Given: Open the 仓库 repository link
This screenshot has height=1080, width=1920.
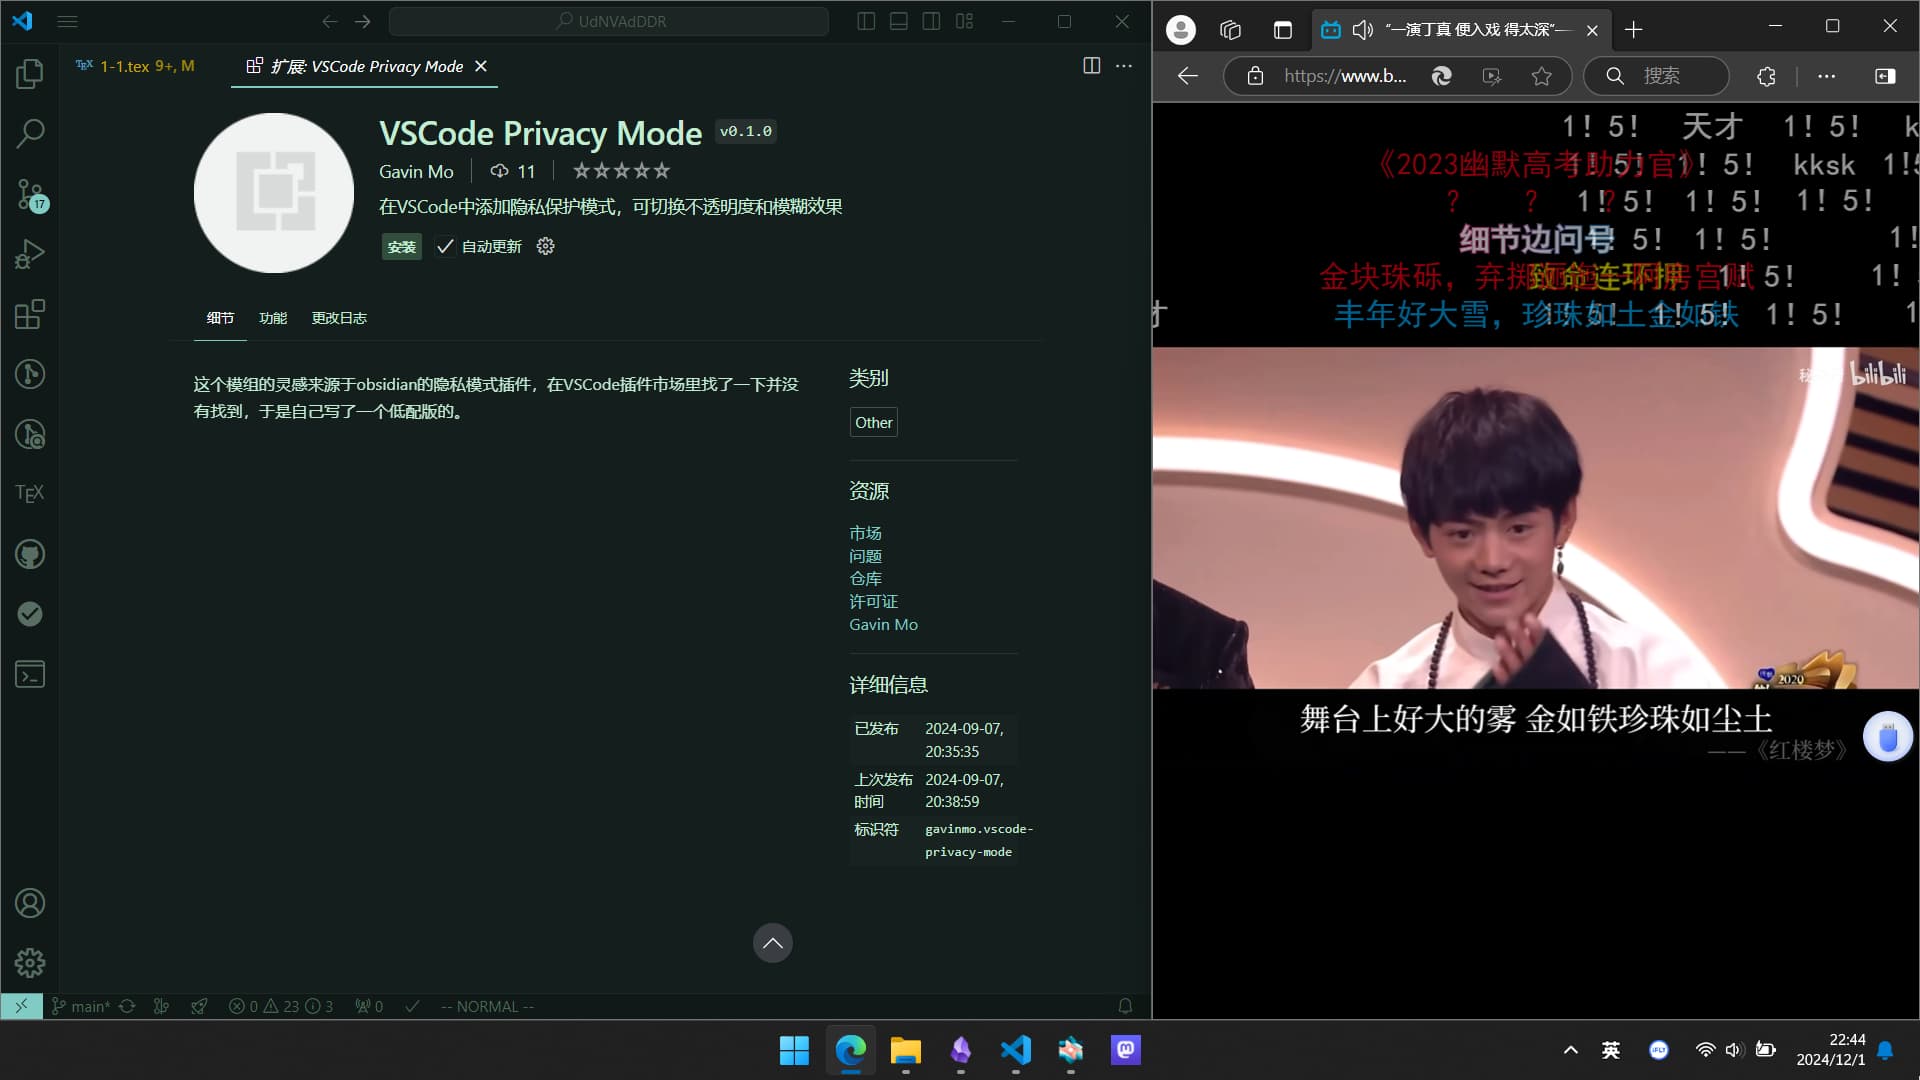Looking at the screenshot, I should (865, 579).
